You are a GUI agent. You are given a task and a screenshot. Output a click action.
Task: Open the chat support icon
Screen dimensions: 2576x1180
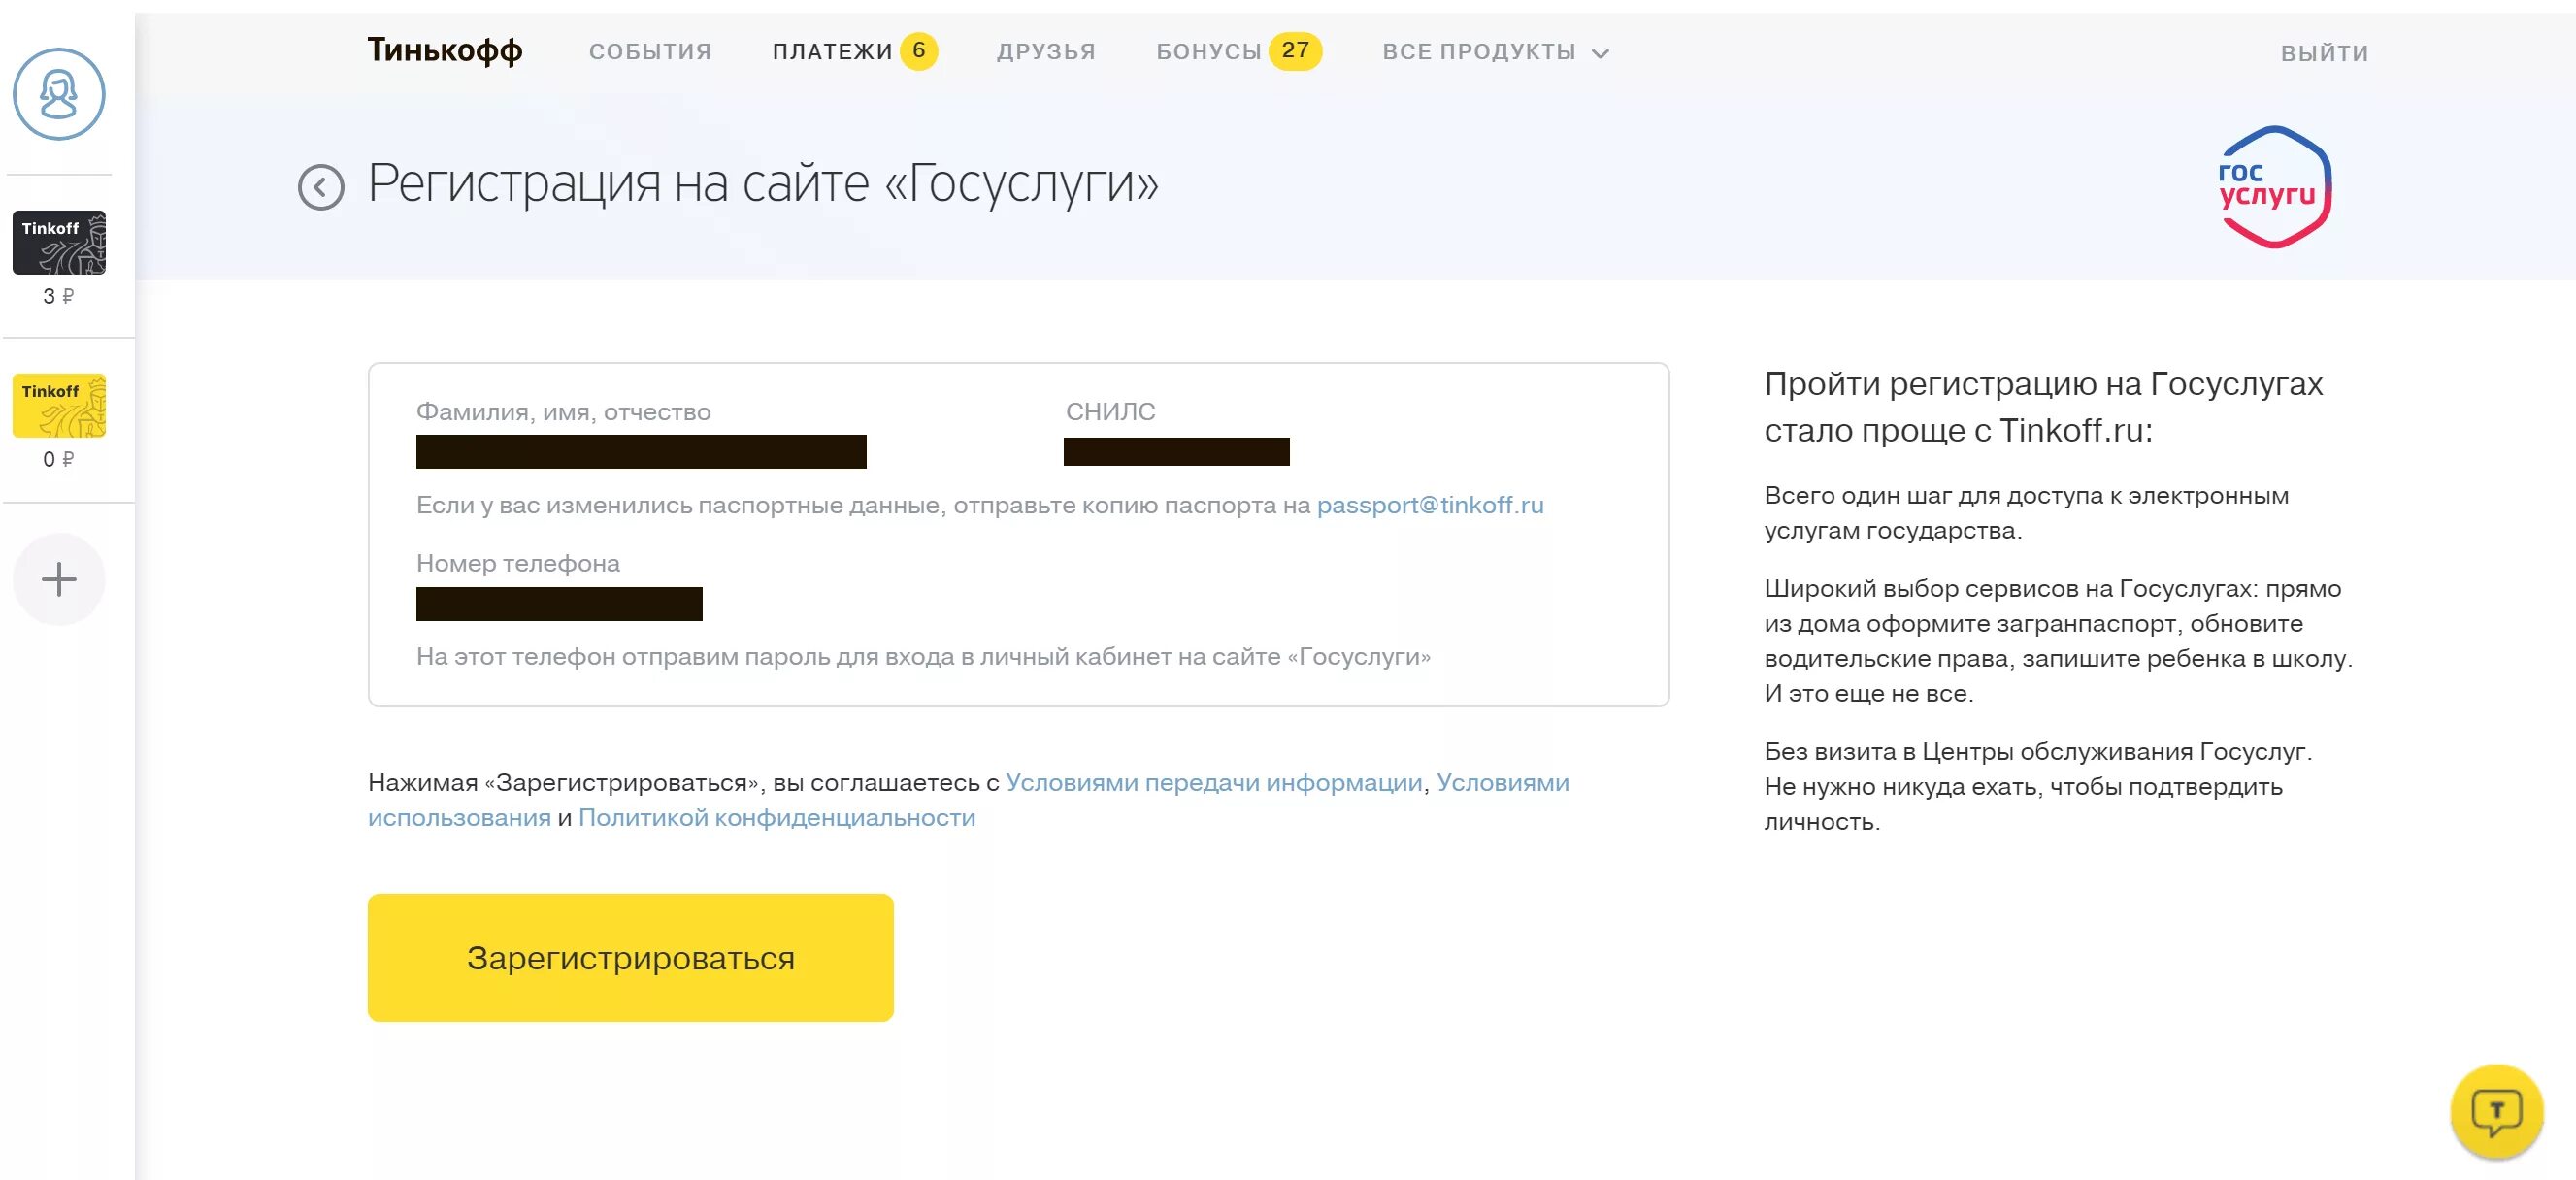pos(2496,1111)
